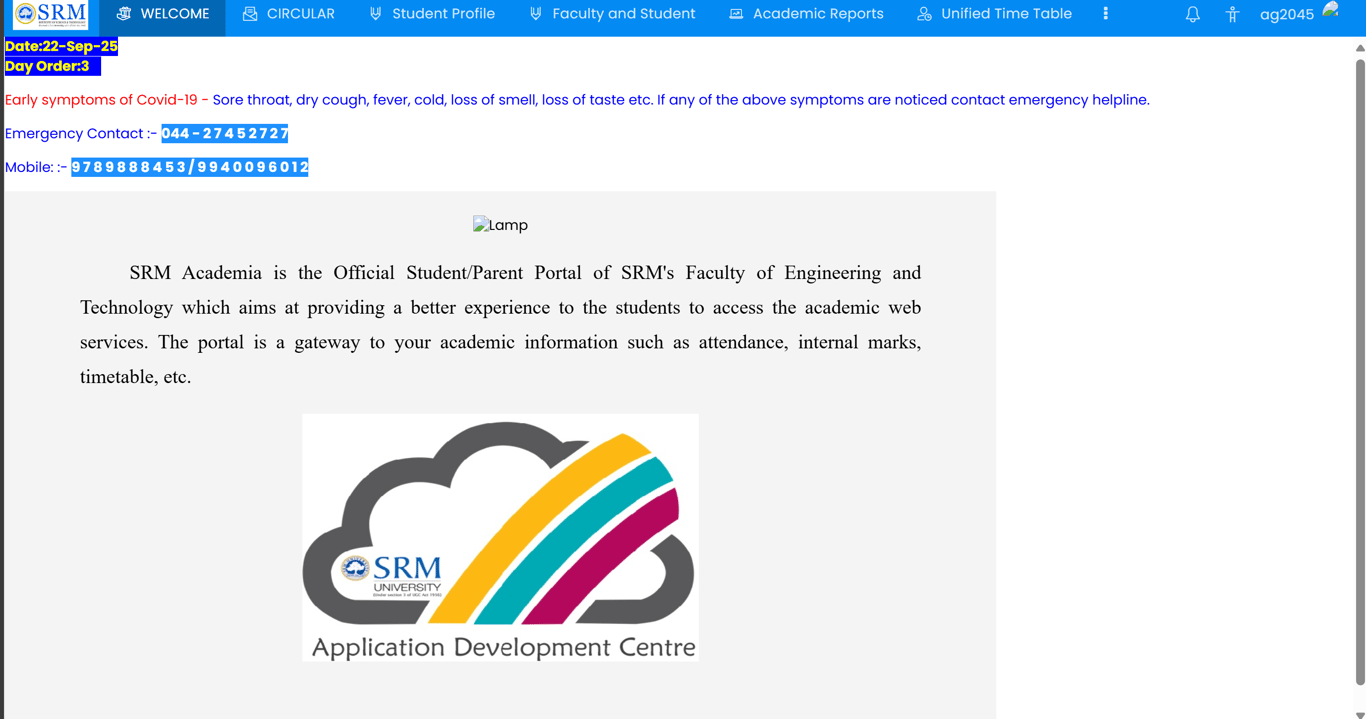Click the Student Profile icon

point(376,14)
